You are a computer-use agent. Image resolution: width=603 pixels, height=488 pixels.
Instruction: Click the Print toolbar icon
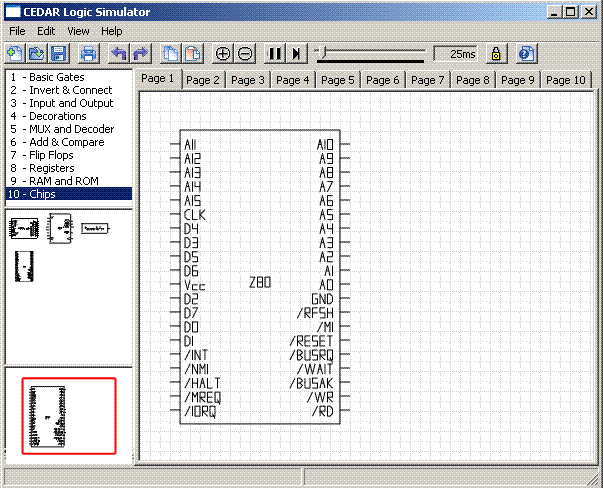88,53
